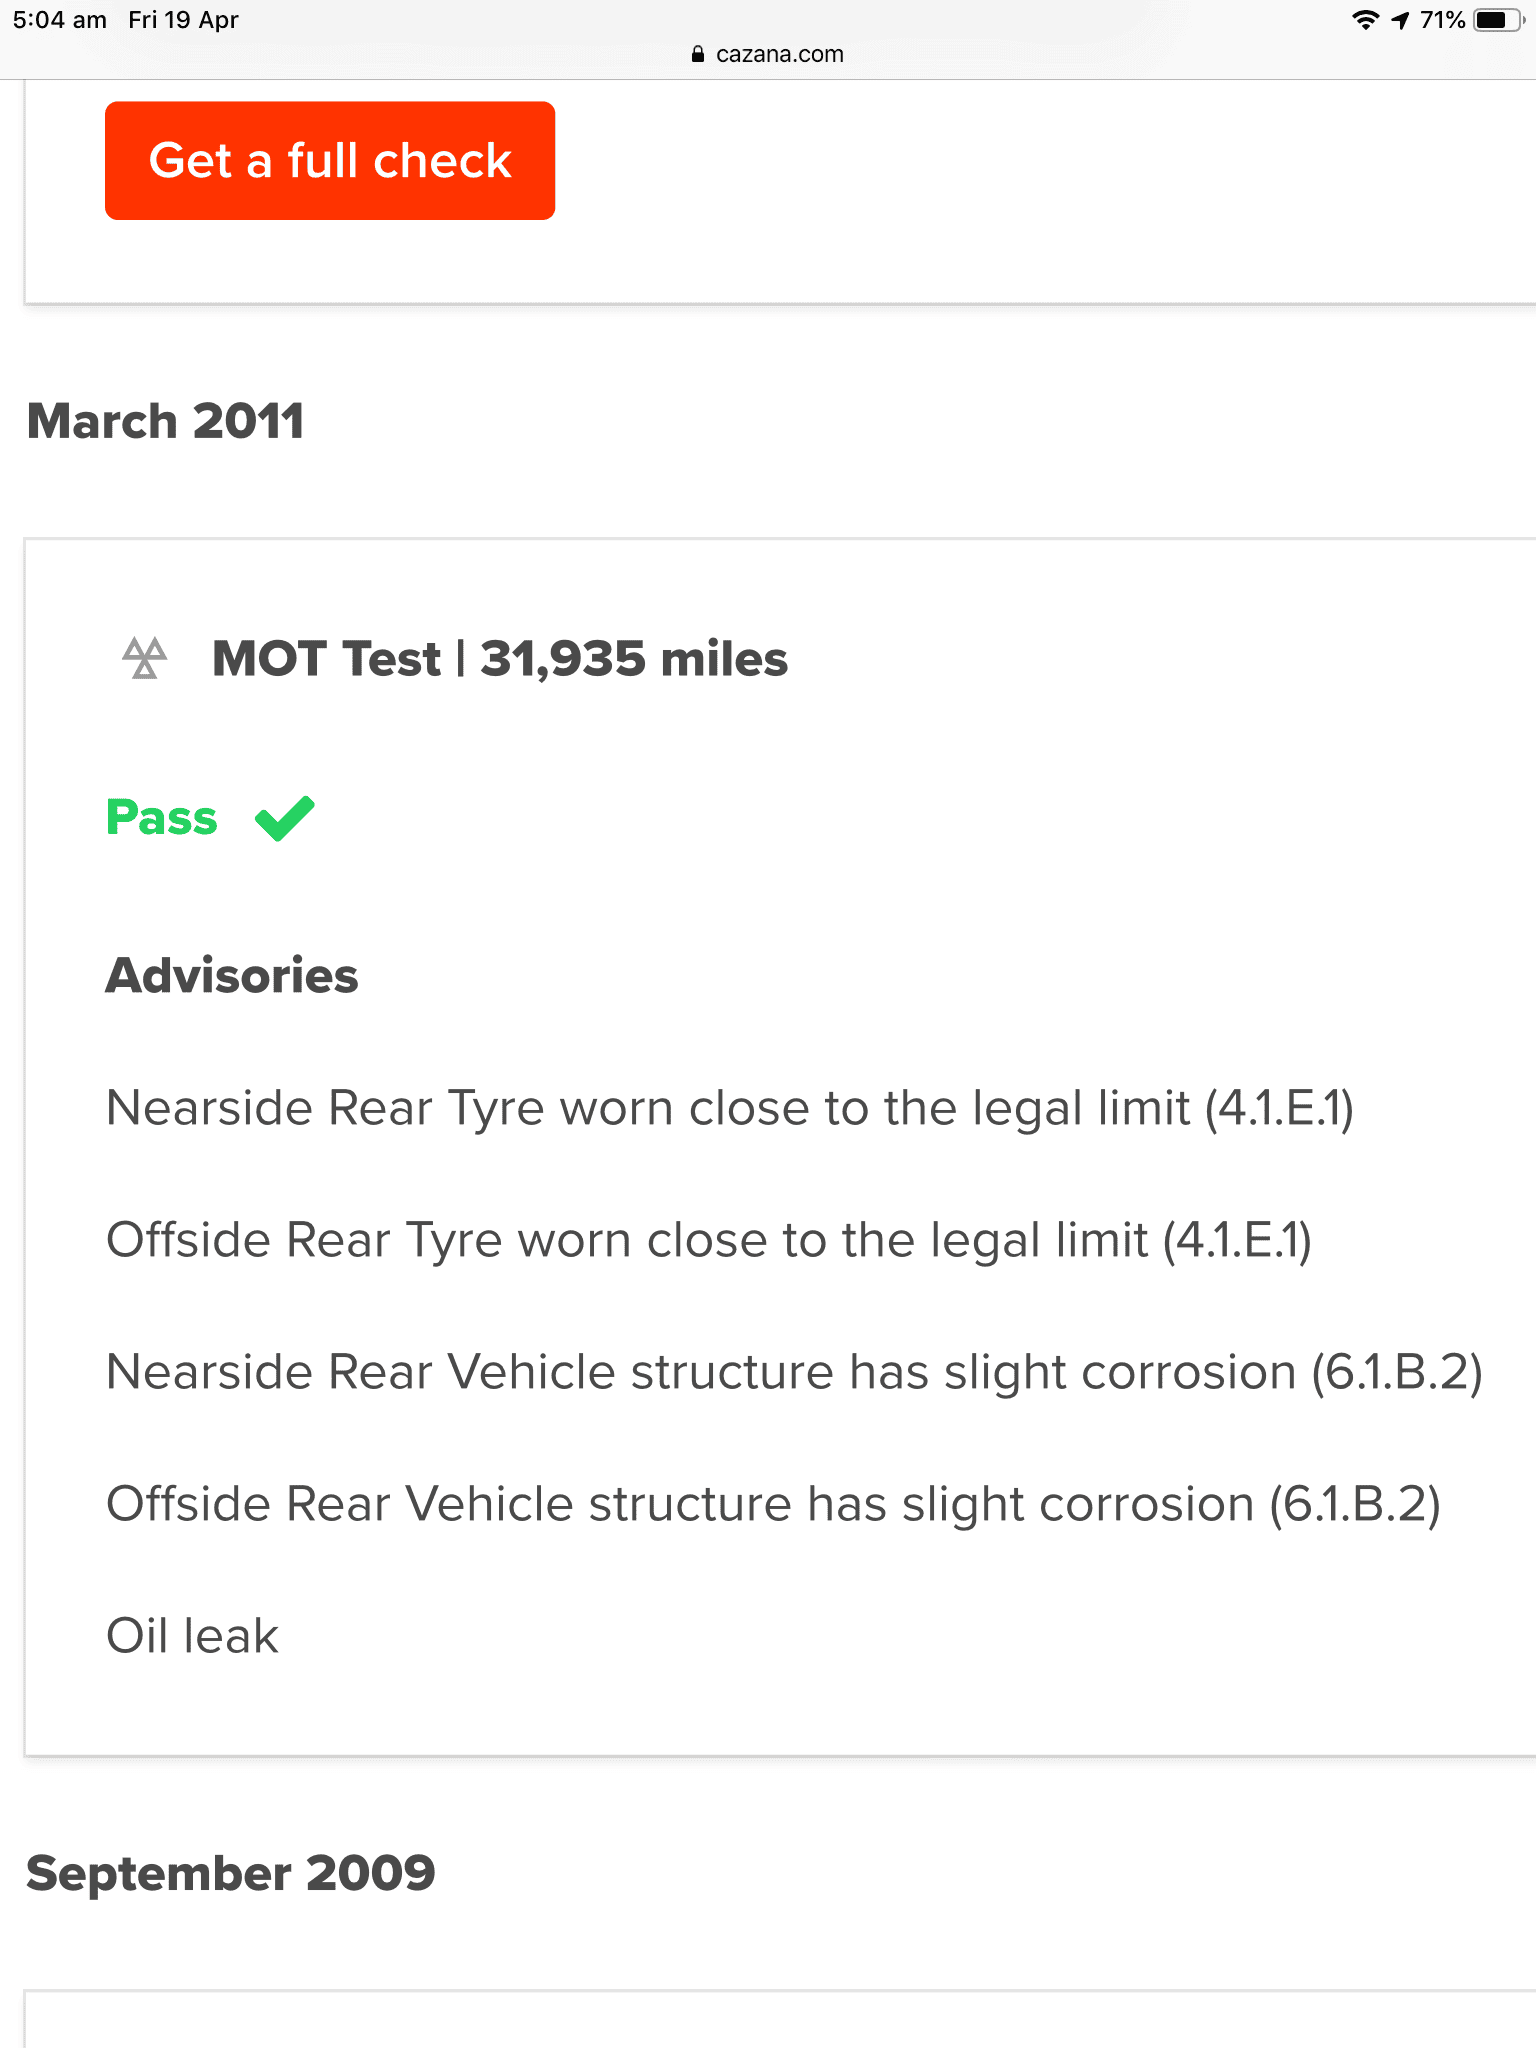This screenshot has height=2048, width=1536.
Task: Select the March 2011 heading
Action: click(x=166, y=421)
